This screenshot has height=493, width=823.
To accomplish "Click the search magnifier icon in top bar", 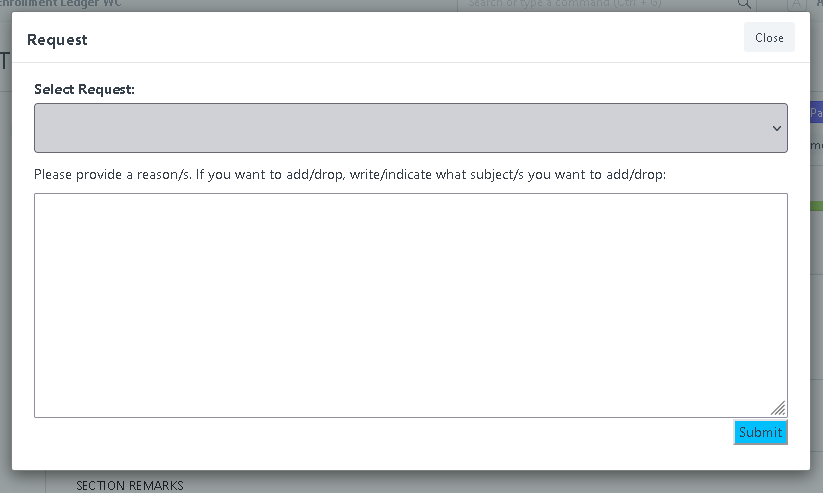I will [x=744, y=4].
